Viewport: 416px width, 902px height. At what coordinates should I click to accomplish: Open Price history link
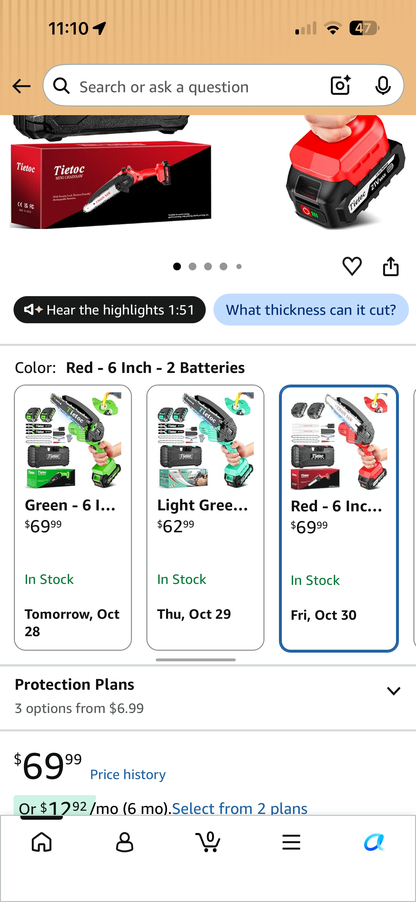[128, 774]
